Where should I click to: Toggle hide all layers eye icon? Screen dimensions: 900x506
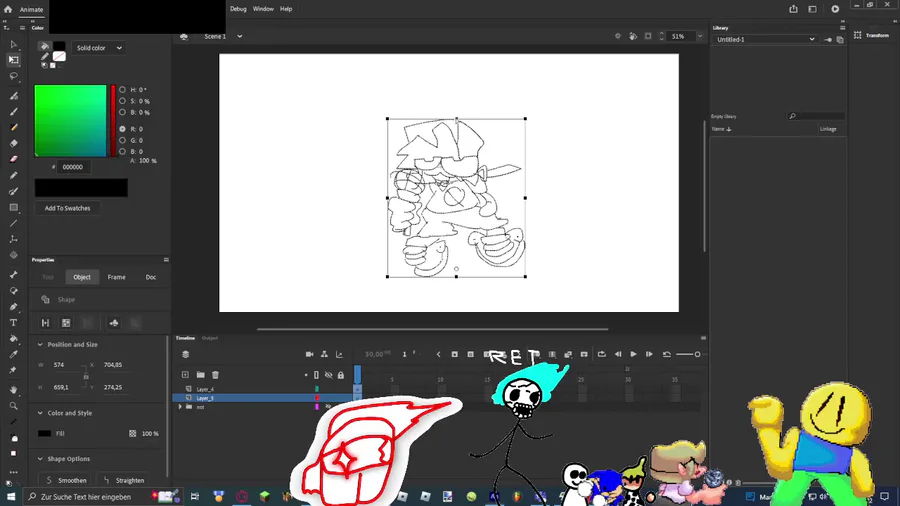coord(328,375)
